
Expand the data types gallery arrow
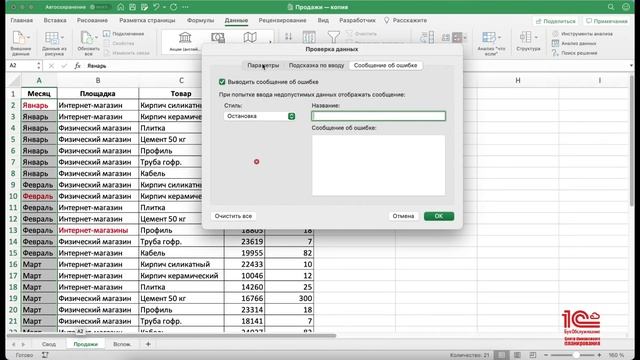click(270, 42)
